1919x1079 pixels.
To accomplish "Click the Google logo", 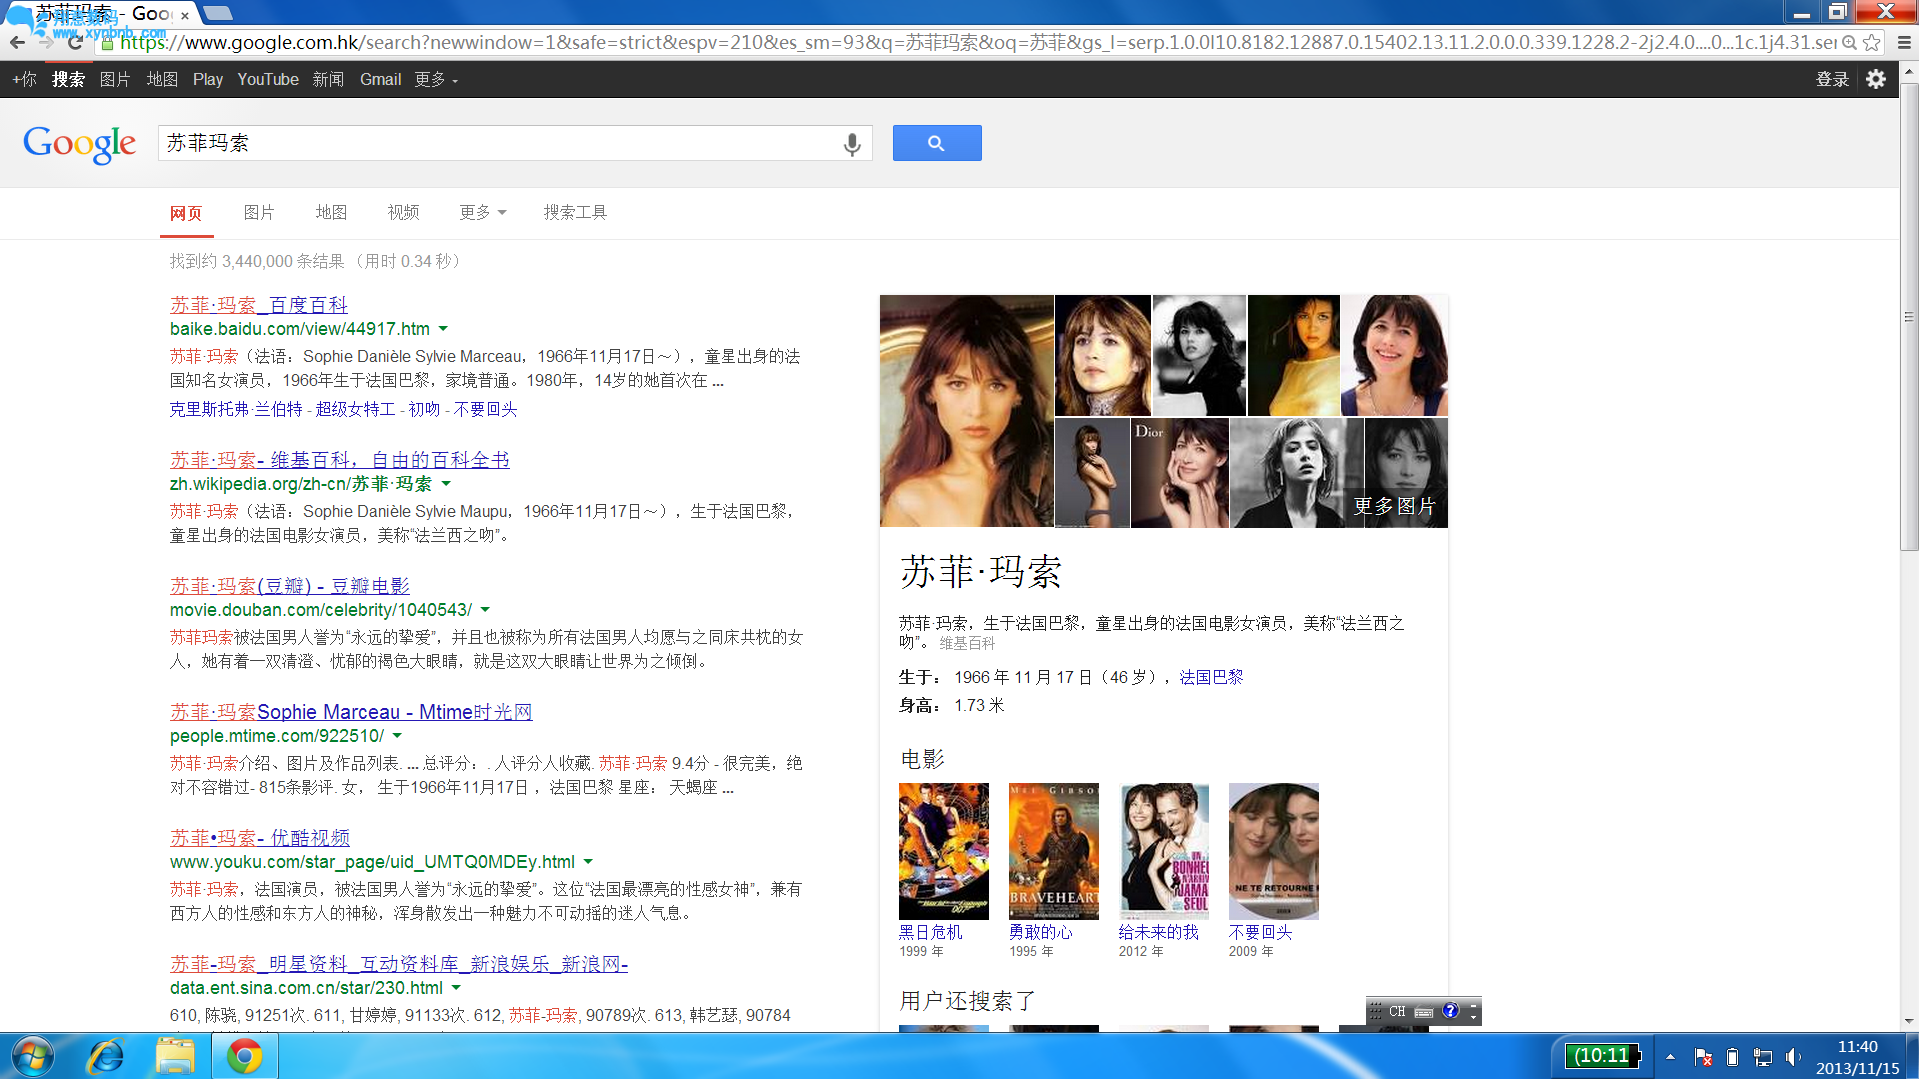I will (80, 145).
